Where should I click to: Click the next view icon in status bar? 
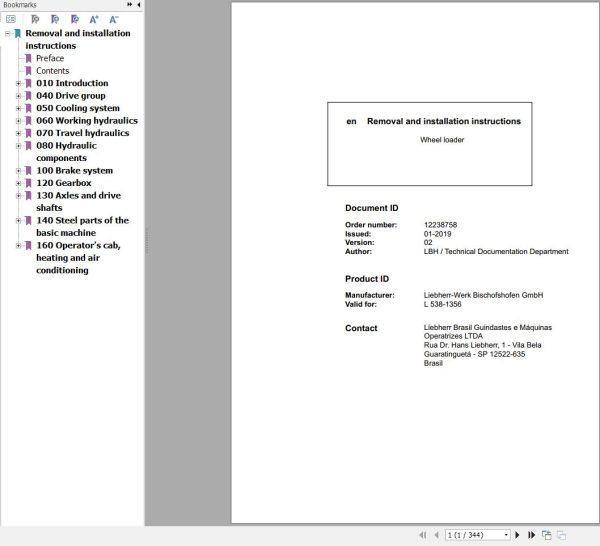pyautogui.click(x=546, y=535)
